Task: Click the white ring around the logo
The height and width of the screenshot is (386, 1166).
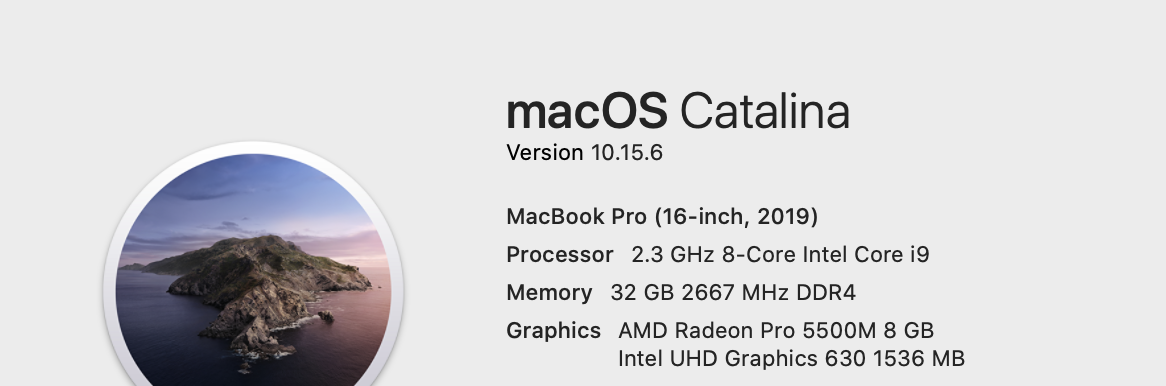Action: [x=254, y=147]
